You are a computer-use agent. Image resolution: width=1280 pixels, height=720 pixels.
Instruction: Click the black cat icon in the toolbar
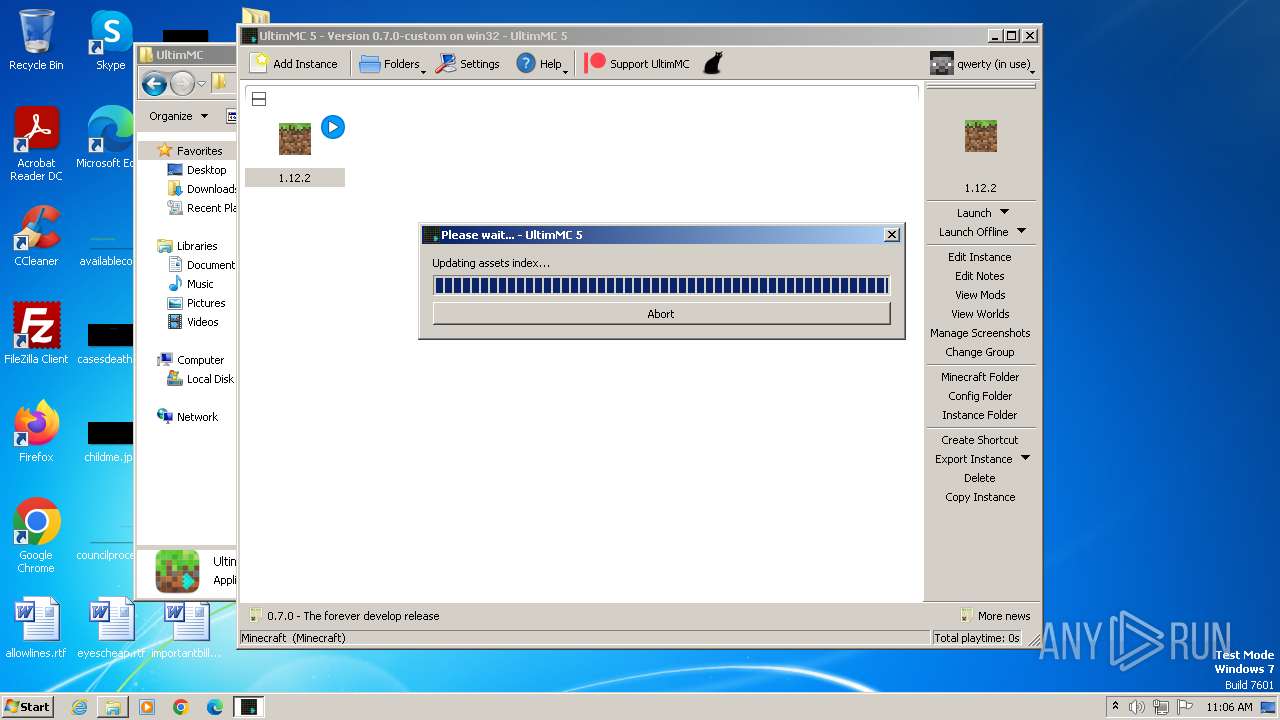712,63
